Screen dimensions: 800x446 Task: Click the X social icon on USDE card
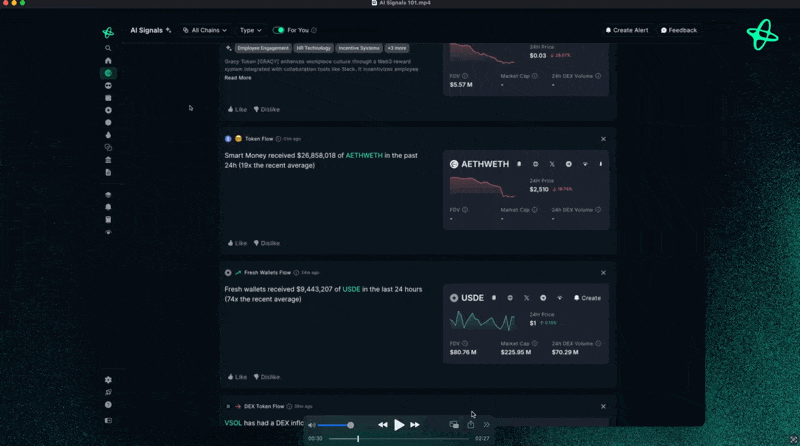click(527, 298)
